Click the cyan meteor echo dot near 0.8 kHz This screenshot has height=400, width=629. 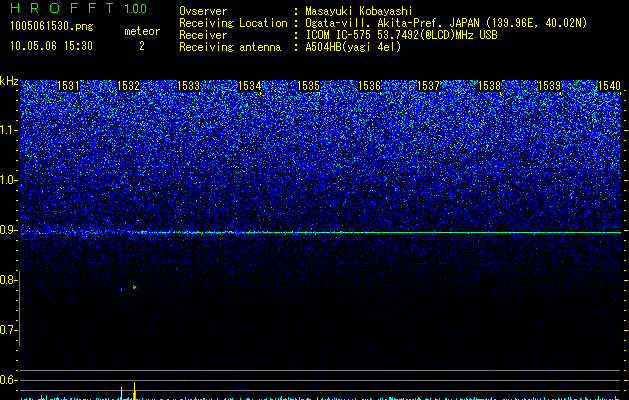click(x=134, y=287)
